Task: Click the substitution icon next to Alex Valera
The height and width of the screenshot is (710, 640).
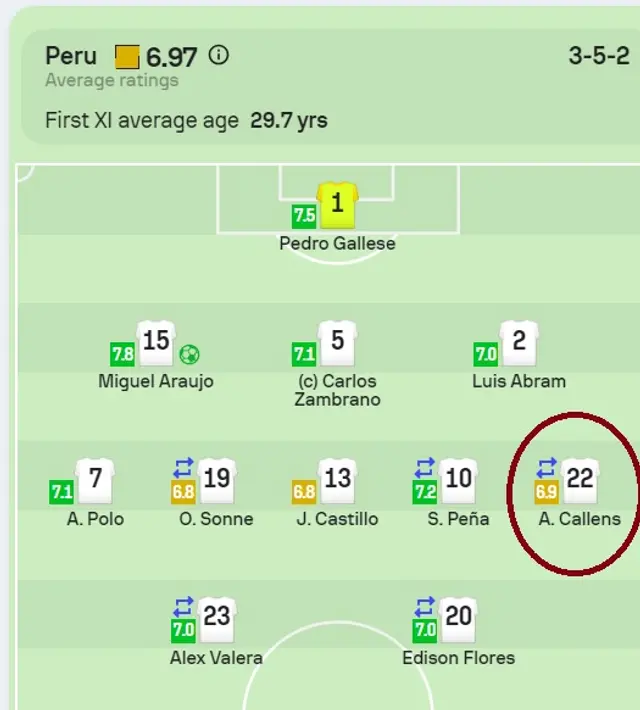Action: click(x=183, y=606)
